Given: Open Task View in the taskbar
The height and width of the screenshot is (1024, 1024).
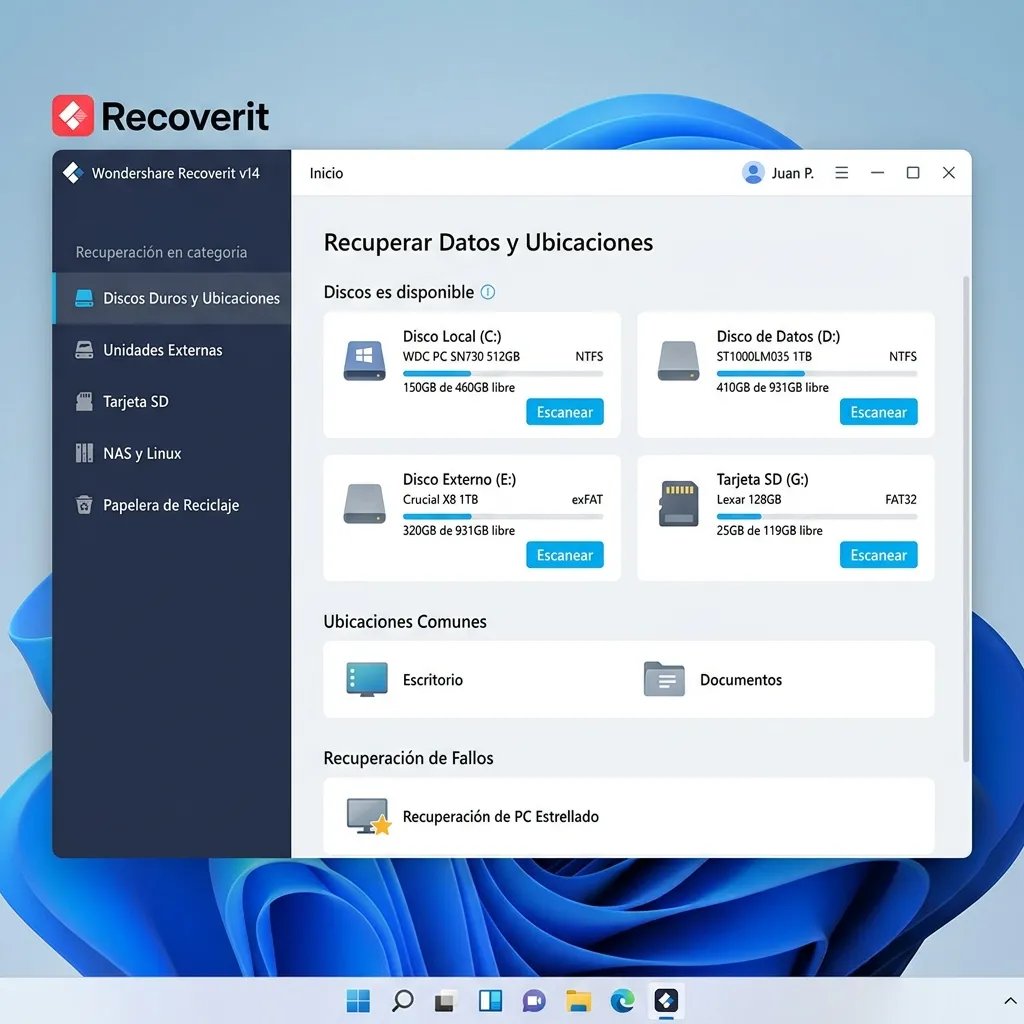Looking at the screenshot, I should pyautogui.click(x=445, y=1000).
